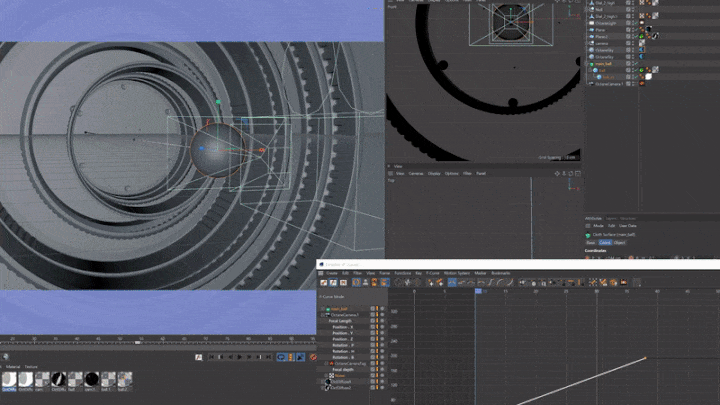The image size is (720, 405).
Task: Toggle Plane2 green enable checkmark
Action: pyautogui.click(x=636, y=36)
